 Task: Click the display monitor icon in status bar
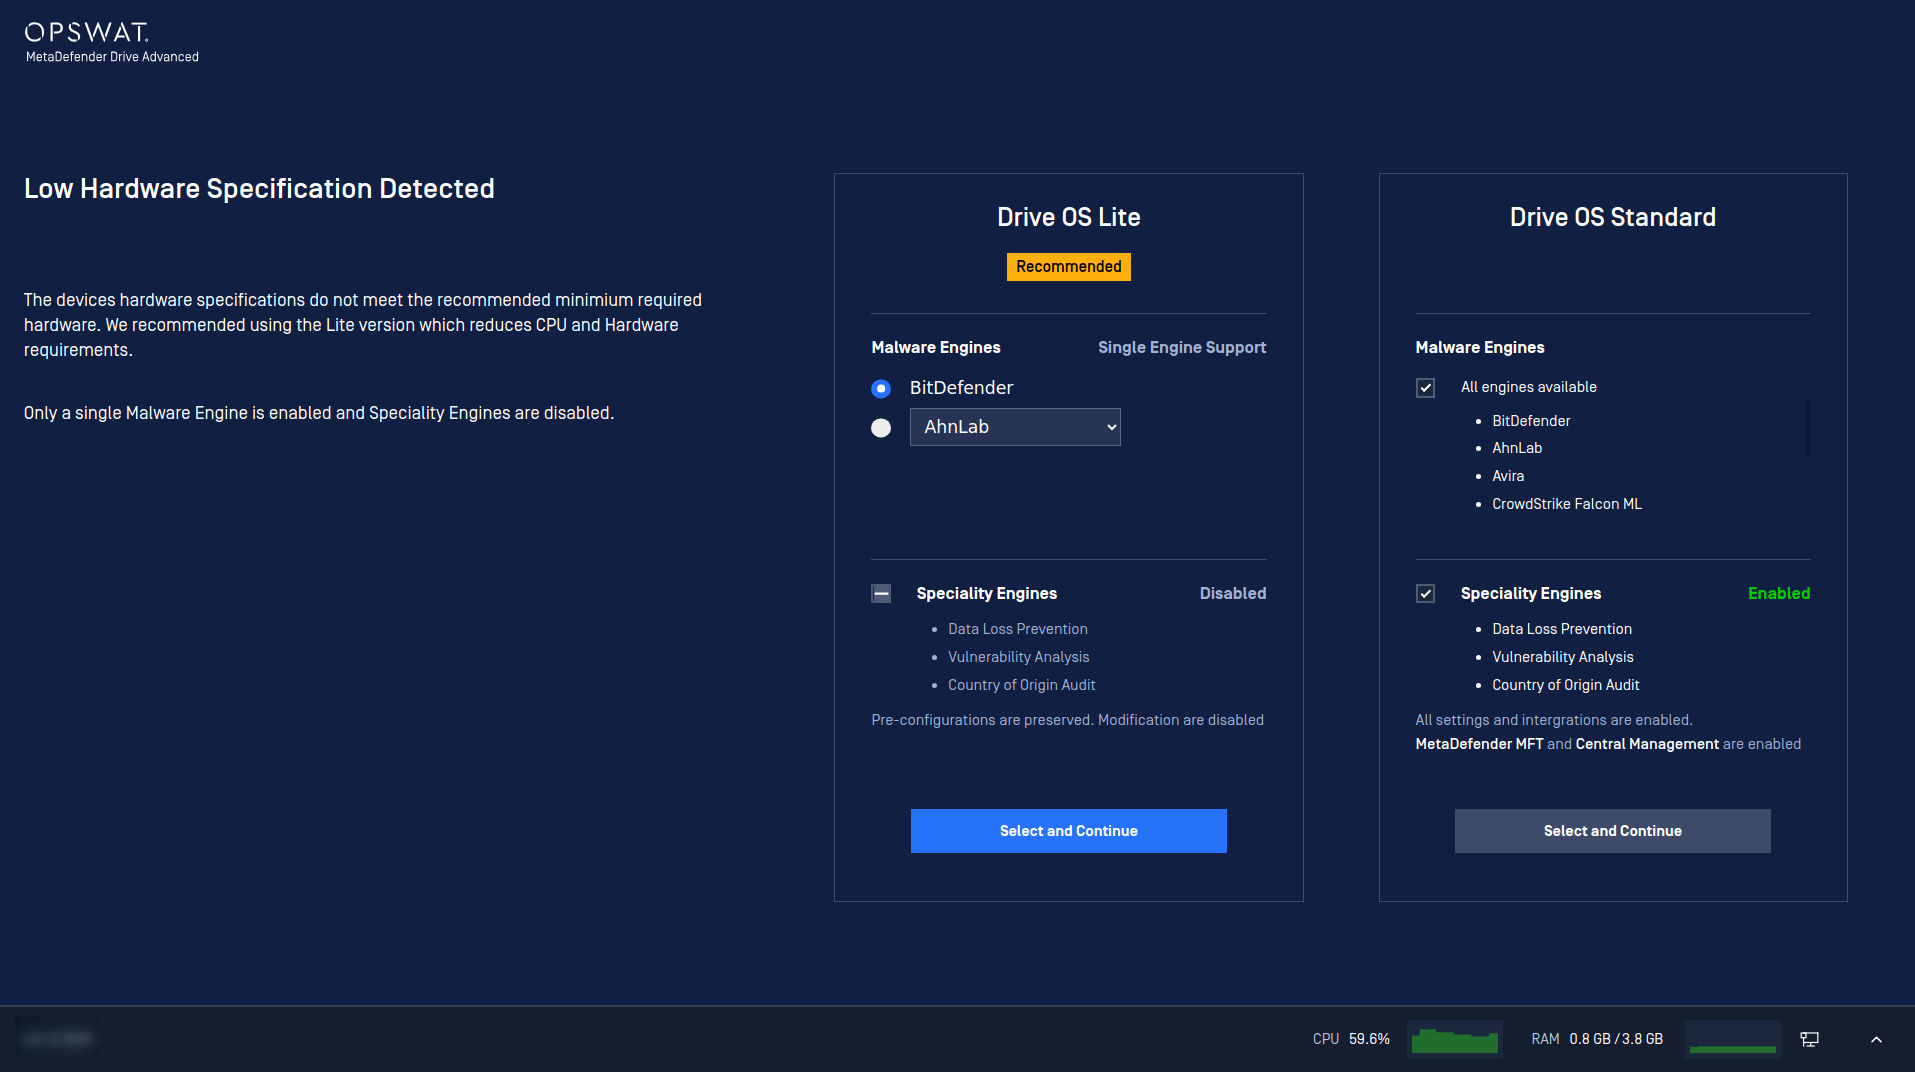click(x=1810, y=1039)
